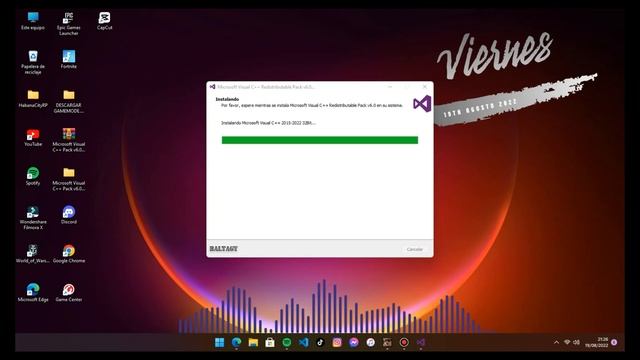Open the iTunes music taskbar icon
The height and width of the screenshot is (360, 640).
point(371,342)
